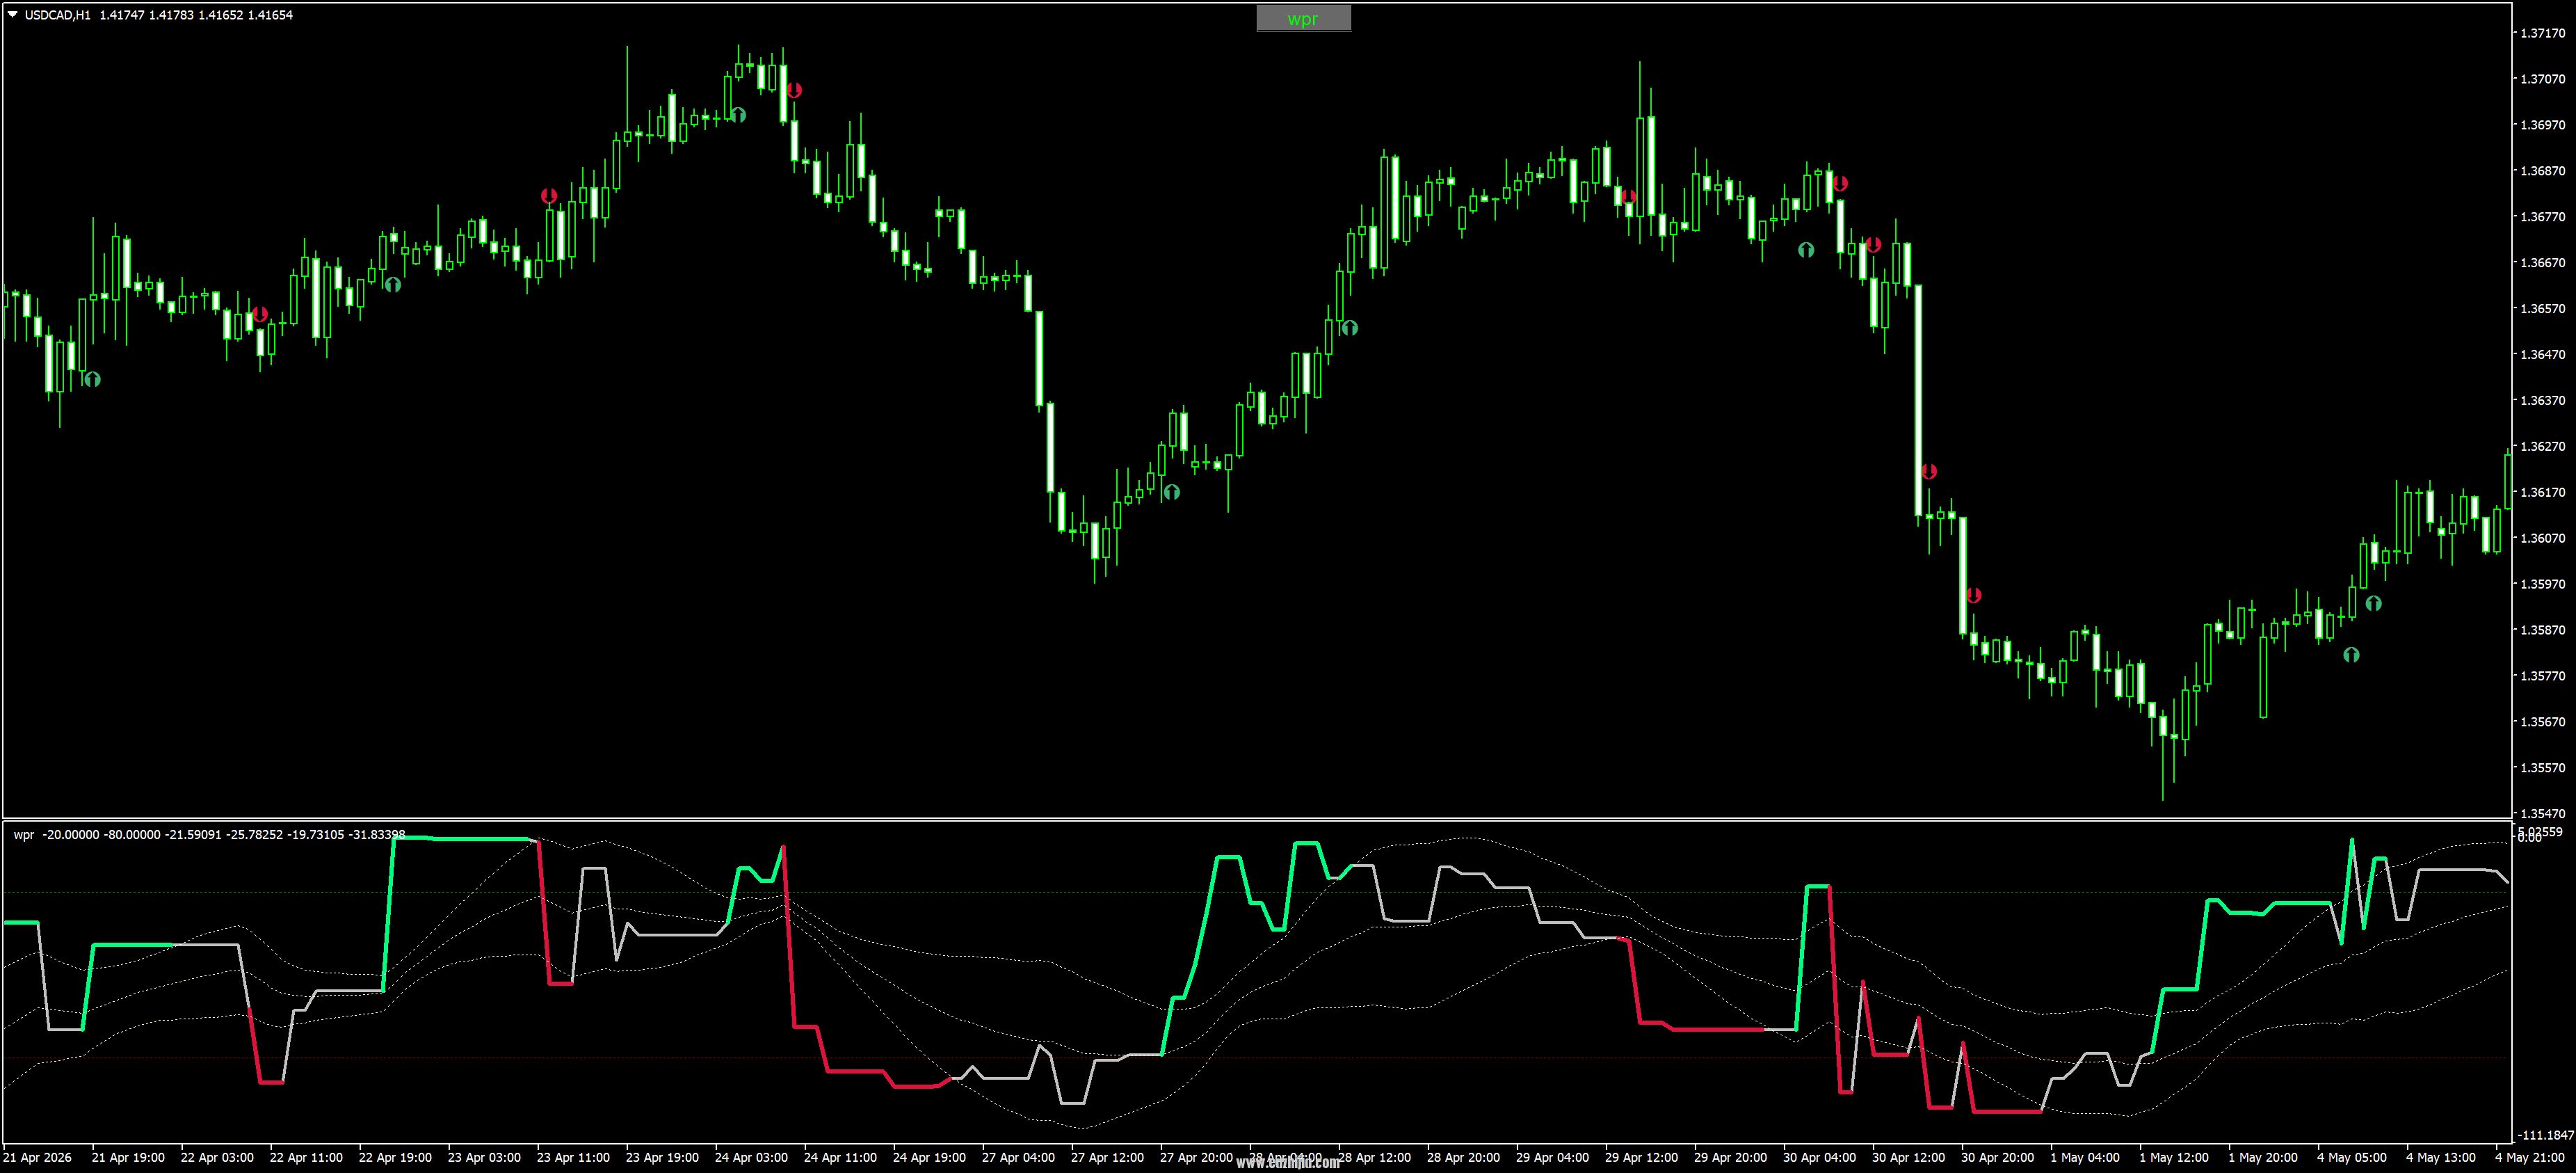Select the higher green up arrow near the 1.35930 level
2576x1173 pixels.
(x=2374, y=603)
